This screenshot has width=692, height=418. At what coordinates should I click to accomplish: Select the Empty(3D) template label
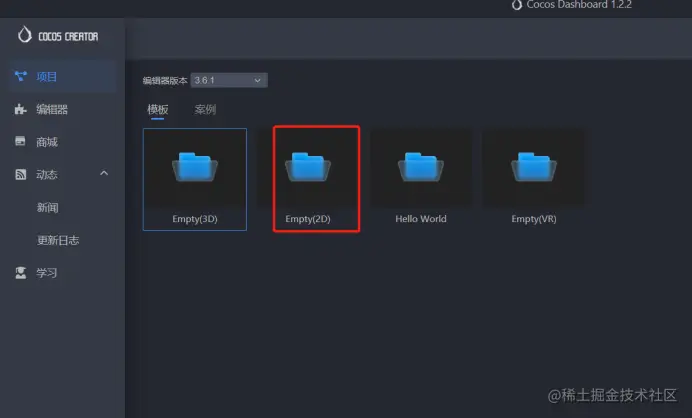pos(195,219)
